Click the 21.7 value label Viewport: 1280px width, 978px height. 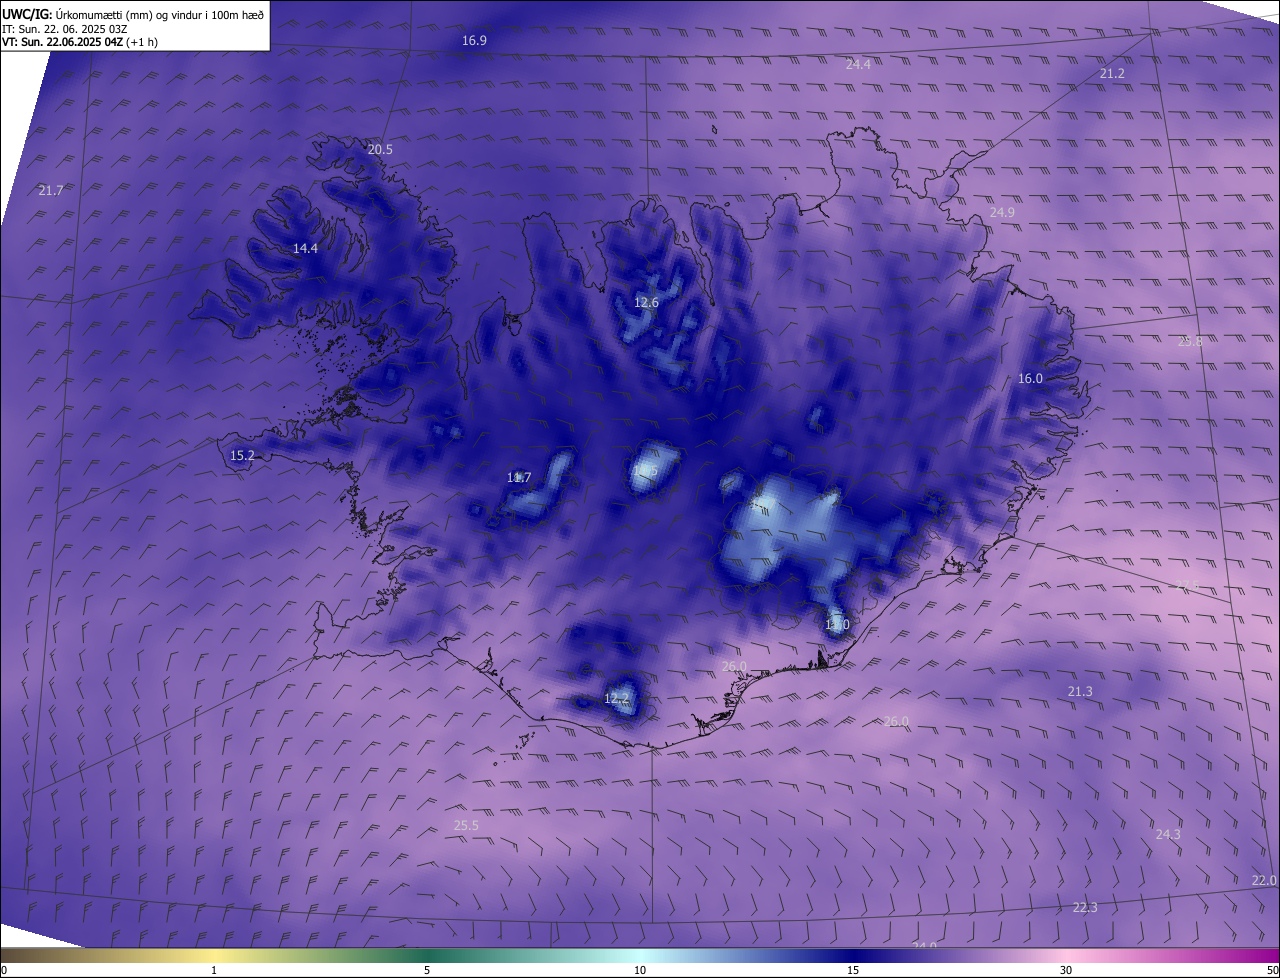point(50,191)
